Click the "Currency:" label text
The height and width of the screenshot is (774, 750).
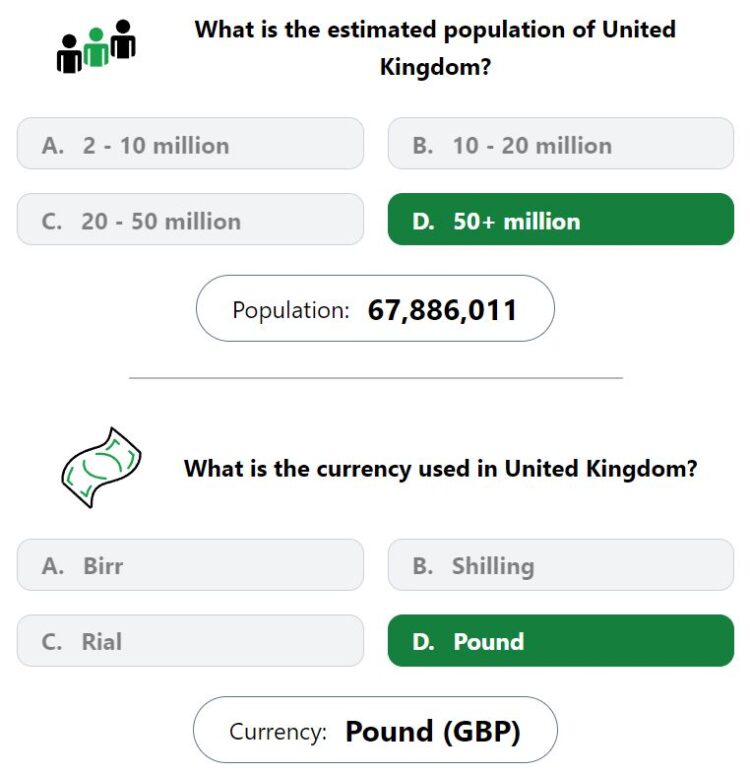pos(278,732)
